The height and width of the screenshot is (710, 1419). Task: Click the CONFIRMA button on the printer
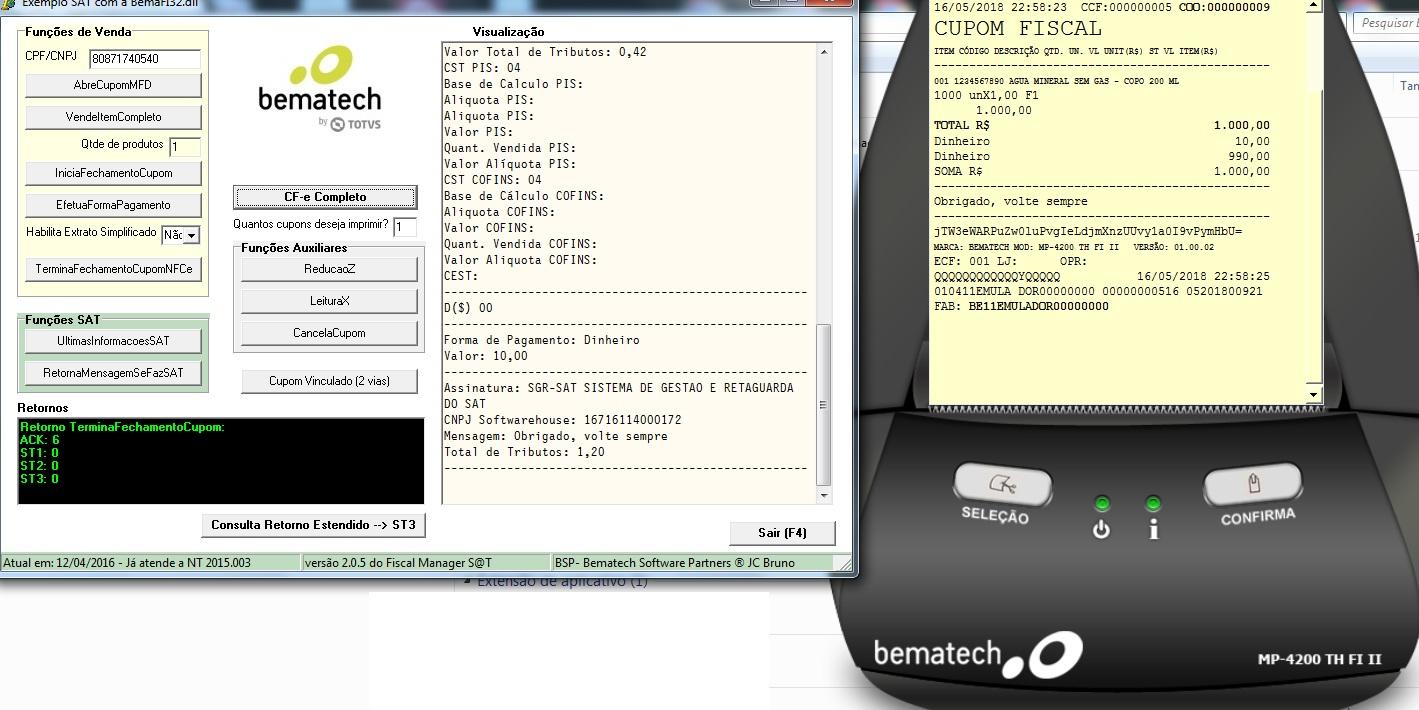pos(1253,486)
